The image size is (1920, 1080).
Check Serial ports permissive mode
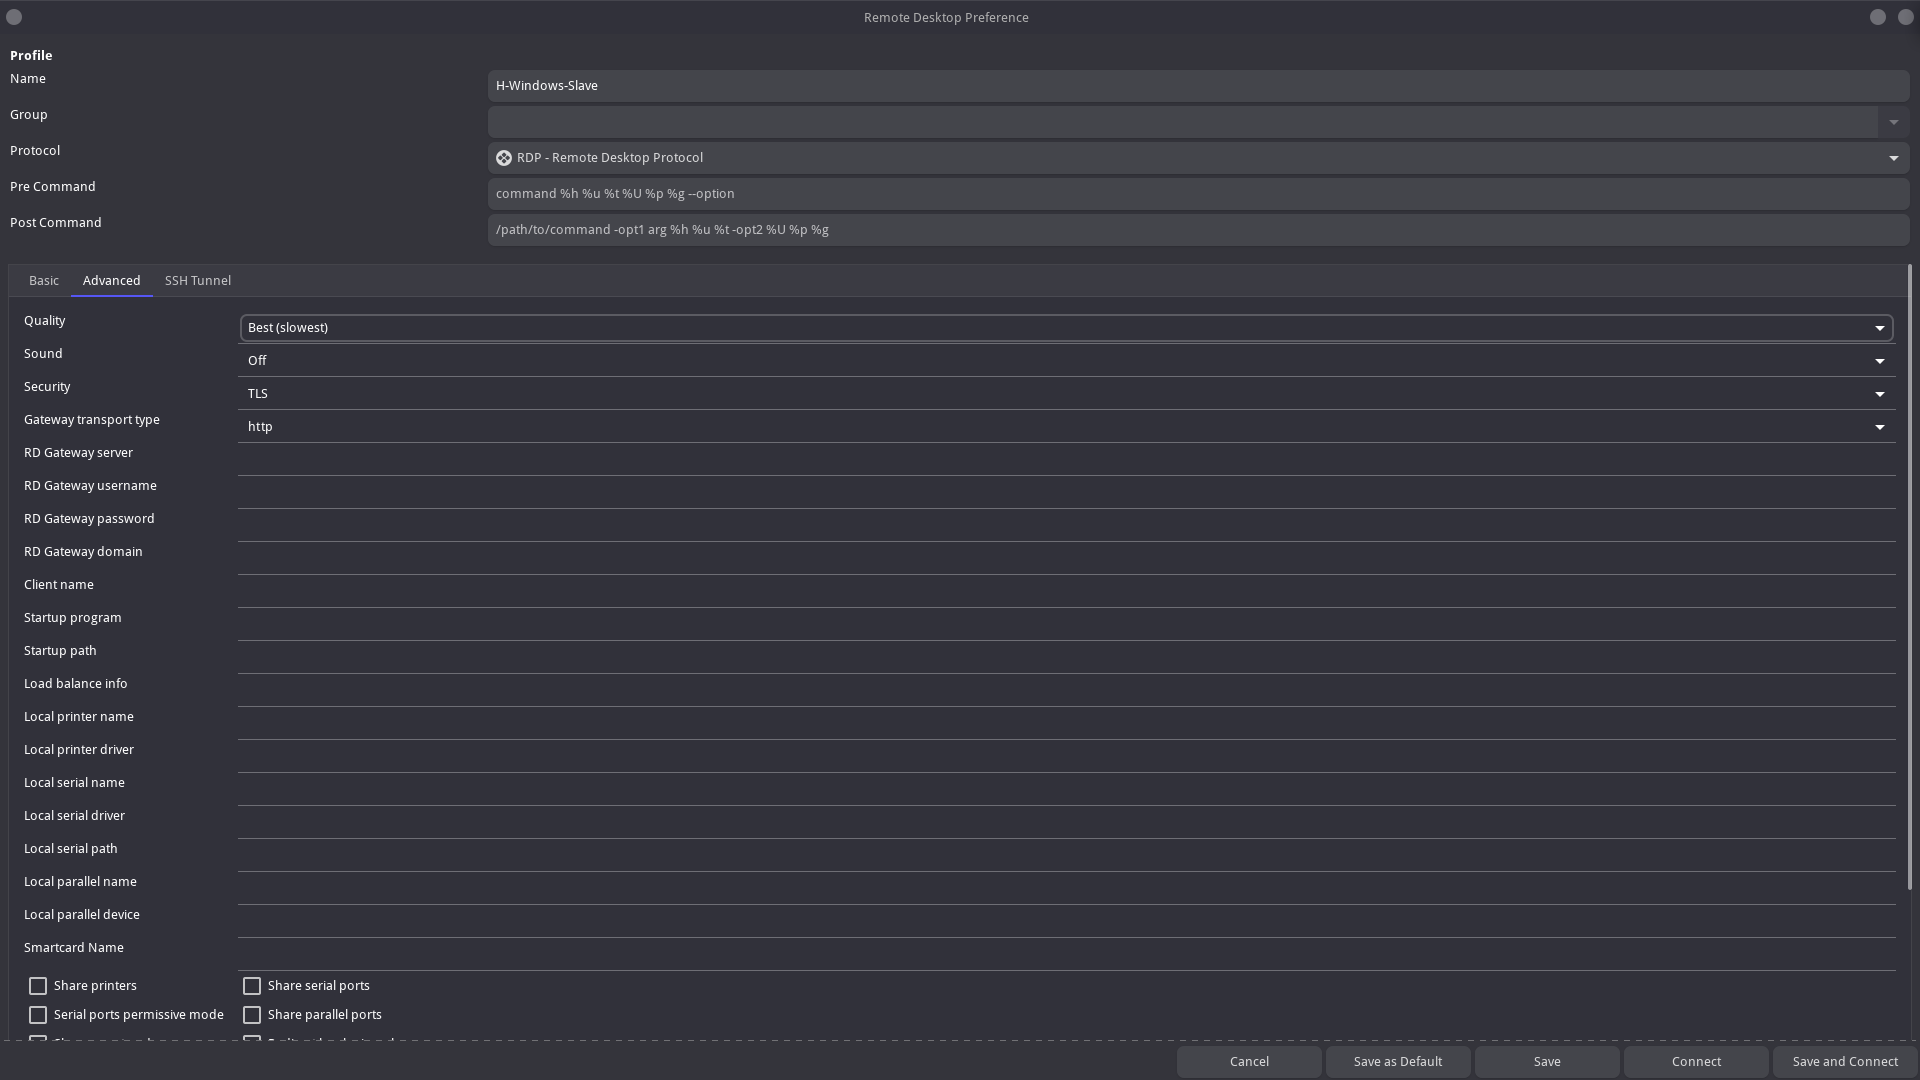[x=38, y=1015]
